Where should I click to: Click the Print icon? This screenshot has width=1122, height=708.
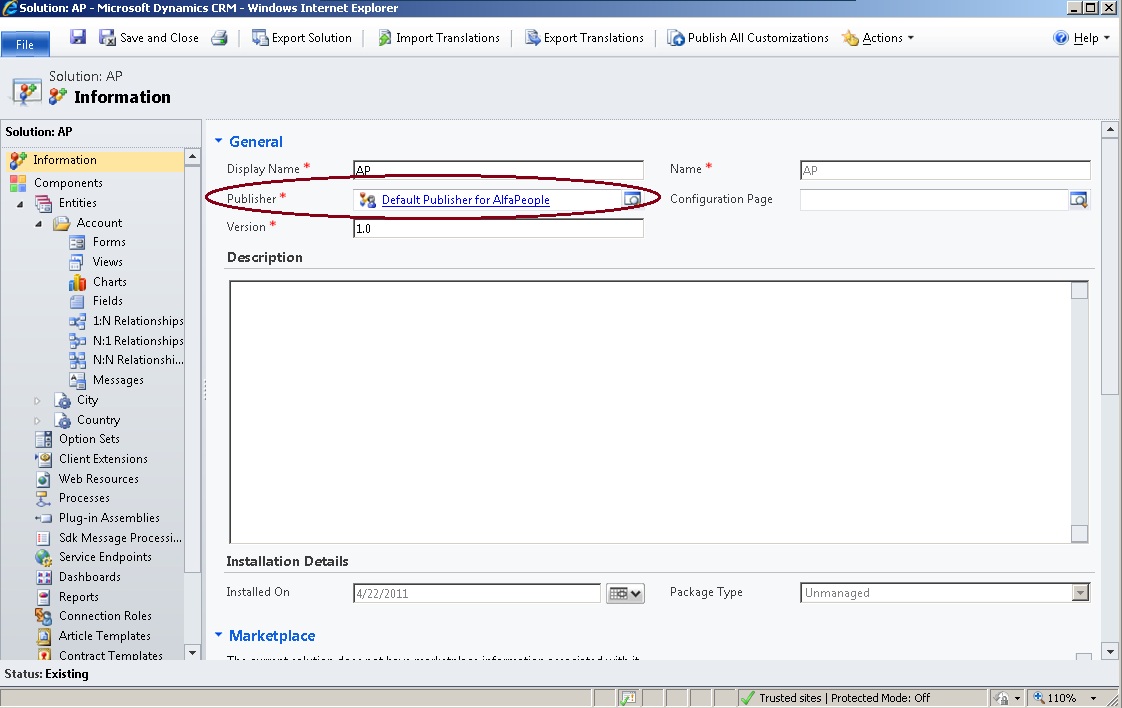click(x=219, y=38)
